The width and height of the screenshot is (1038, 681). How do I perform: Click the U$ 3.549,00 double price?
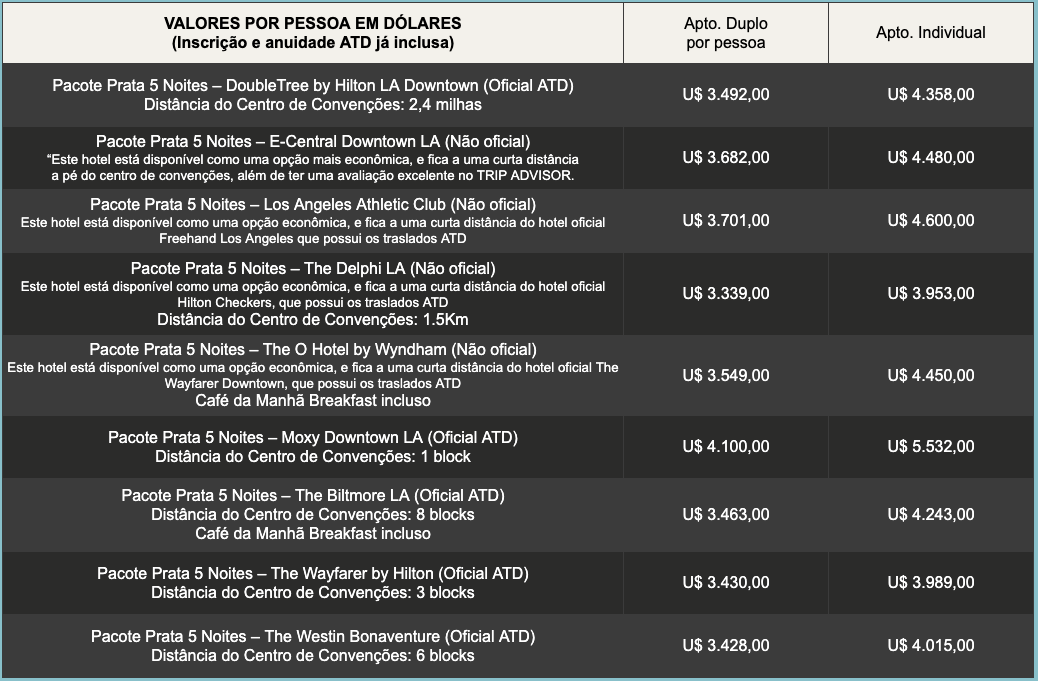click(x=726, y=375)
